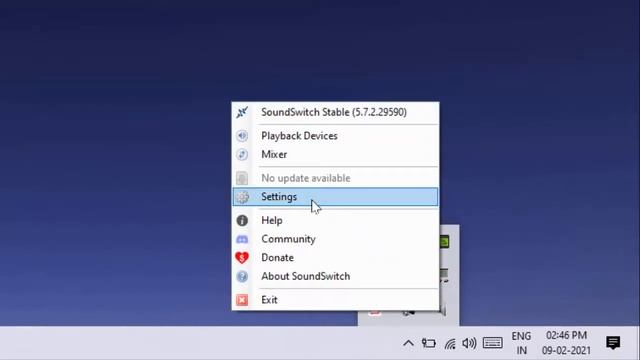640x360 pixels.
Task: Click the SoundSwitch Stable version header
Action: tap(335, 112)
